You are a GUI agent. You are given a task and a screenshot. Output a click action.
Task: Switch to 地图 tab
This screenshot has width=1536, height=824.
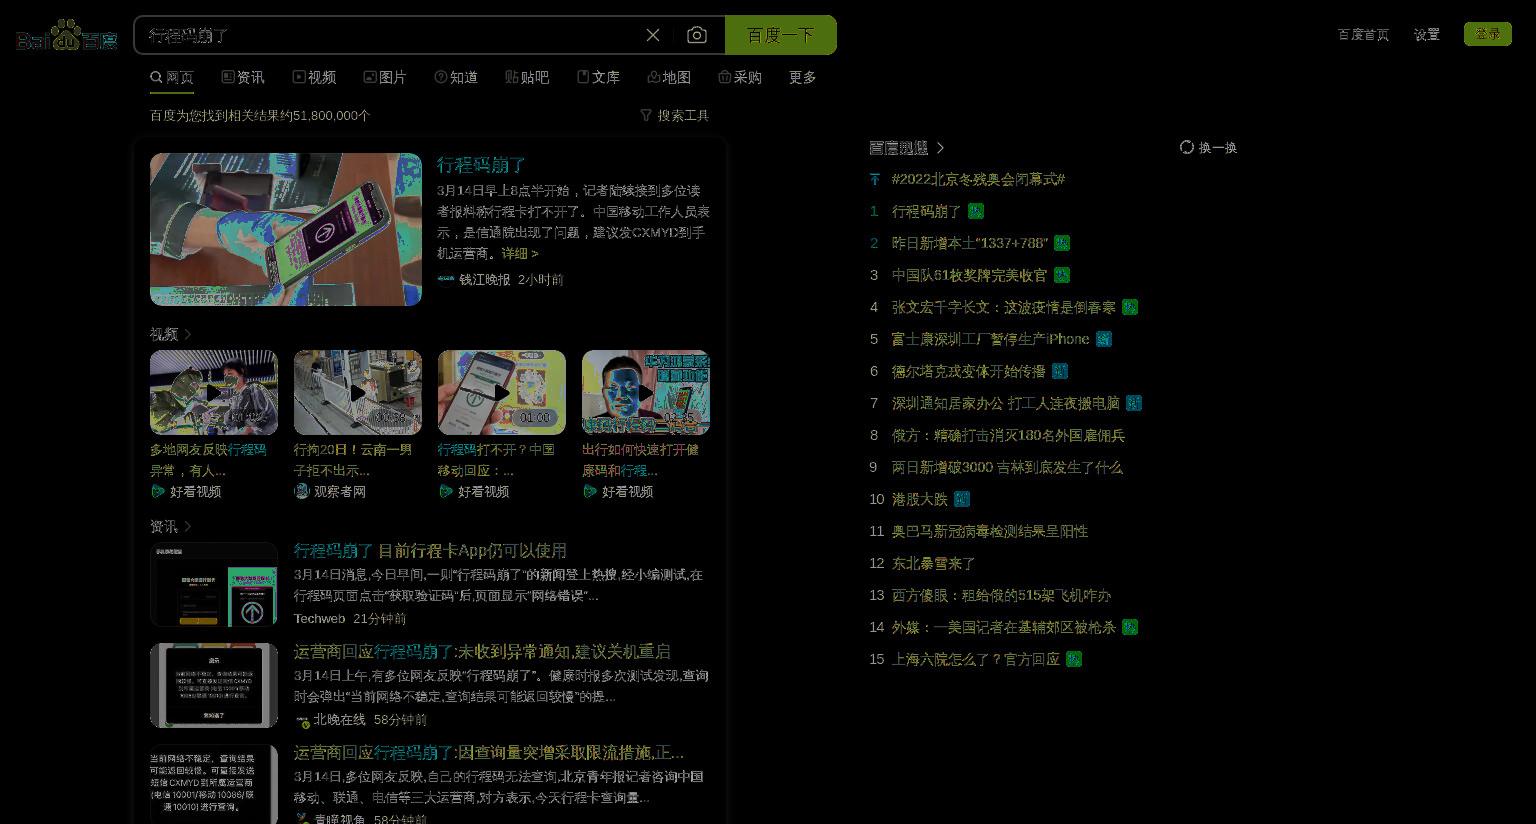pyautogui.click(x=669, y=77)
